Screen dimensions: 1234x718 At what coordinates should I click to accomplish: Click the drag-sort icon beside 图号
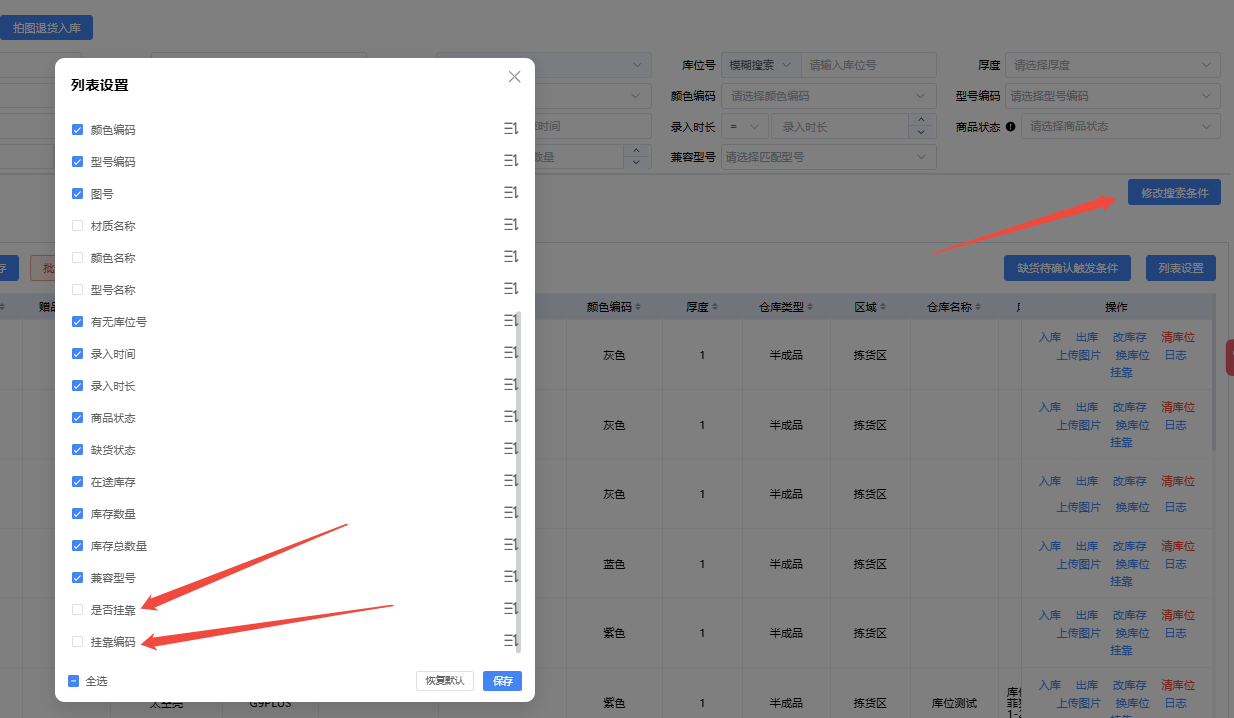[x=510, y=193]
